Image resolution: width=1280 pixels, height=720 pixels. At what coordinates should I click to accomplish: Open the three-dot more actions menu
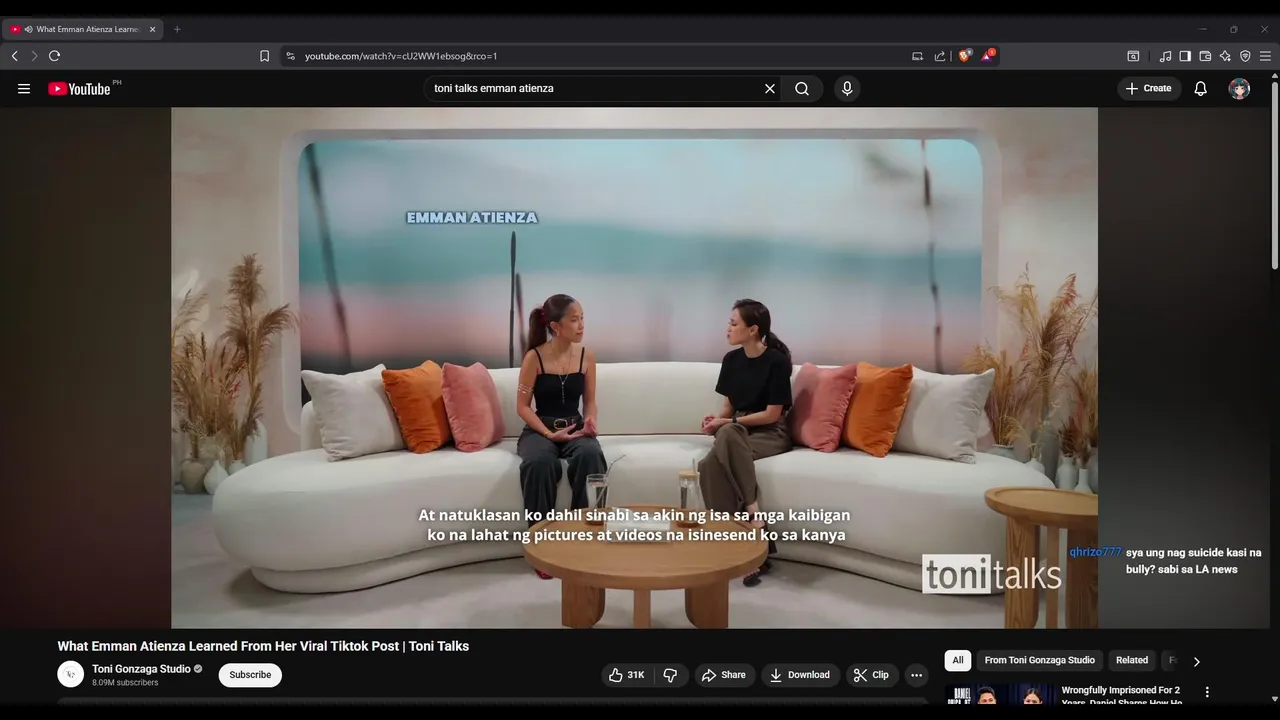coord(916,675)
